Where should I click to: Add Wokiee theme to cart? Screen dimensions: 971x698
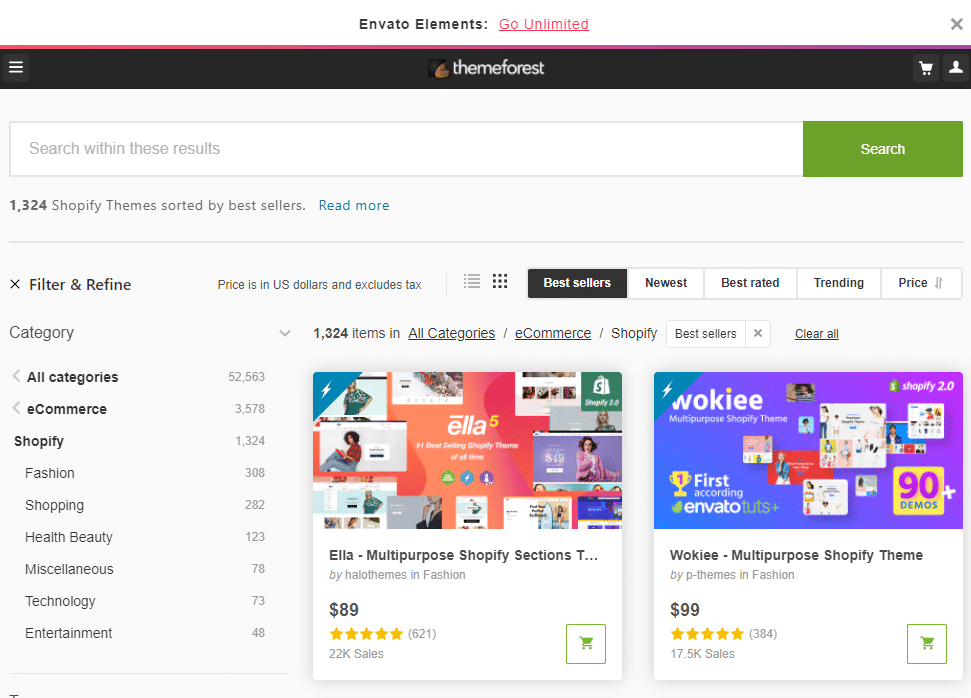[x=926, y=643]
